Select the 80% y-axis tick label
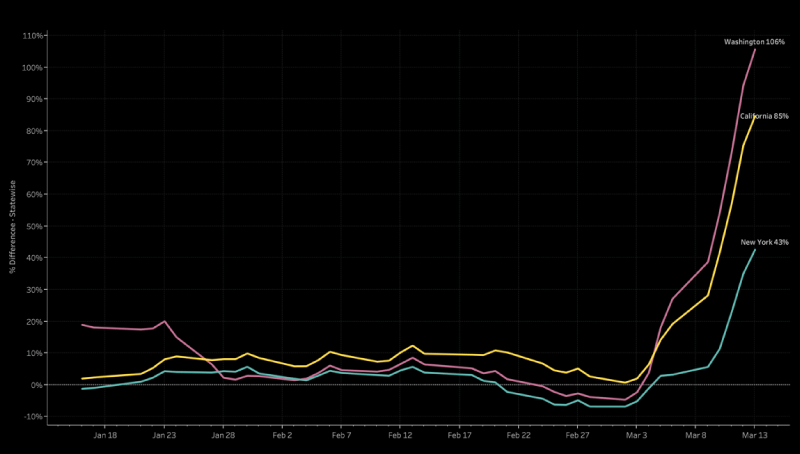 34,131
